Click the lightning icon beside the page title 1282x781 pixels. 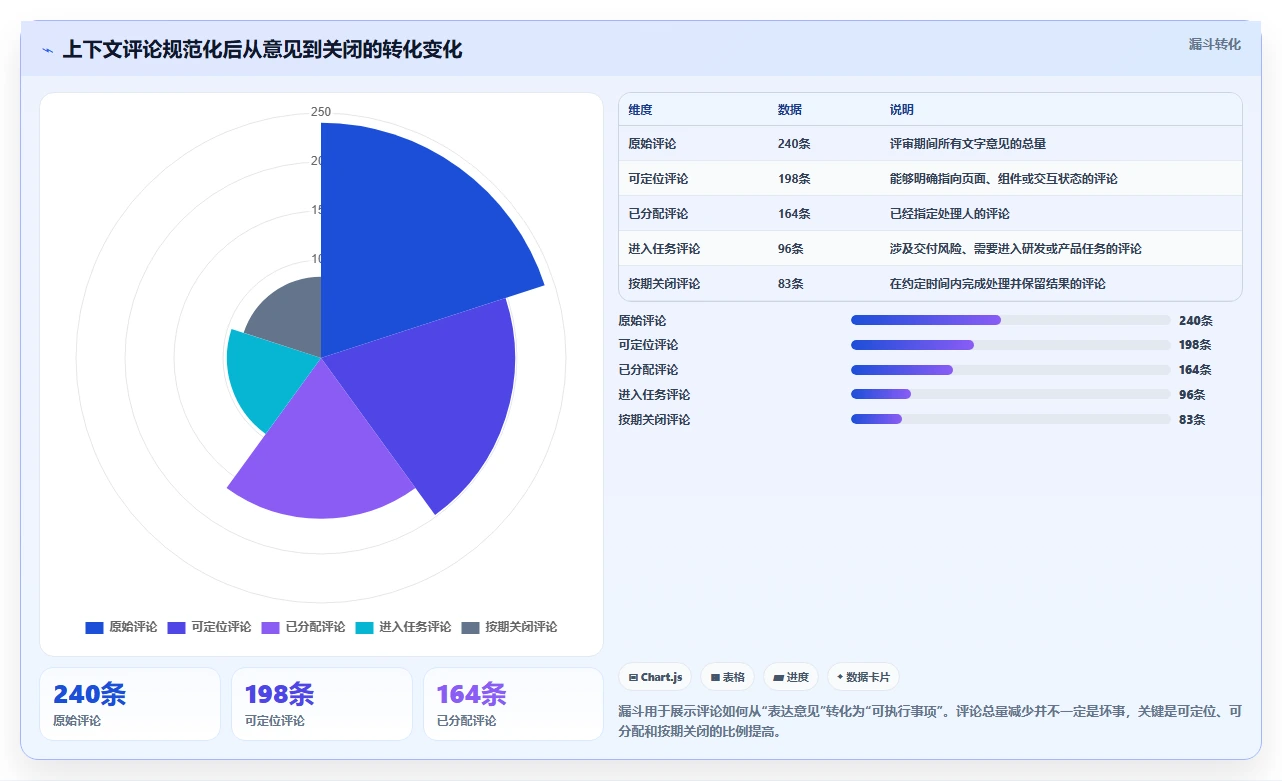48,50
